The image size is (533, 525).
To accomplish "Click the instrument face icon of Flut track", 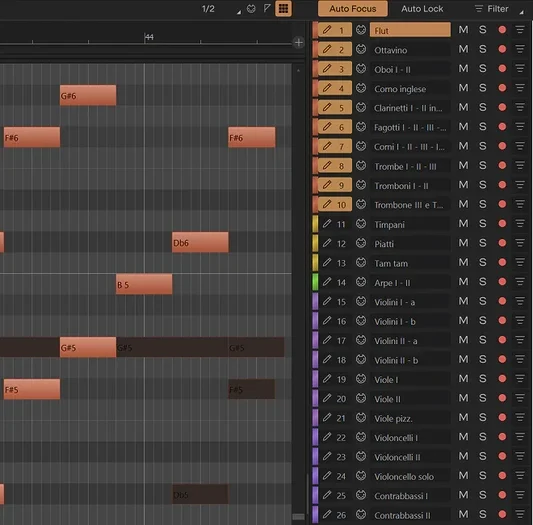I will point(361,30).
